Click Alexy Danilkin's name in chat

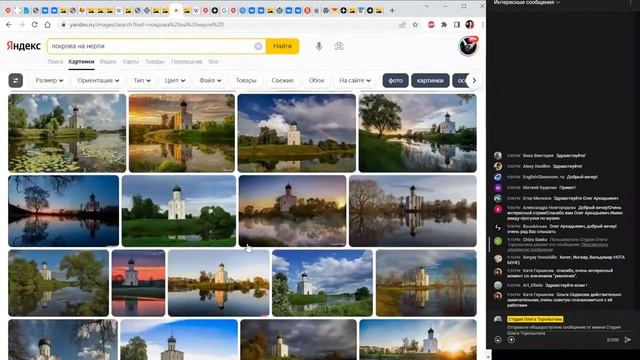[536, 166]
